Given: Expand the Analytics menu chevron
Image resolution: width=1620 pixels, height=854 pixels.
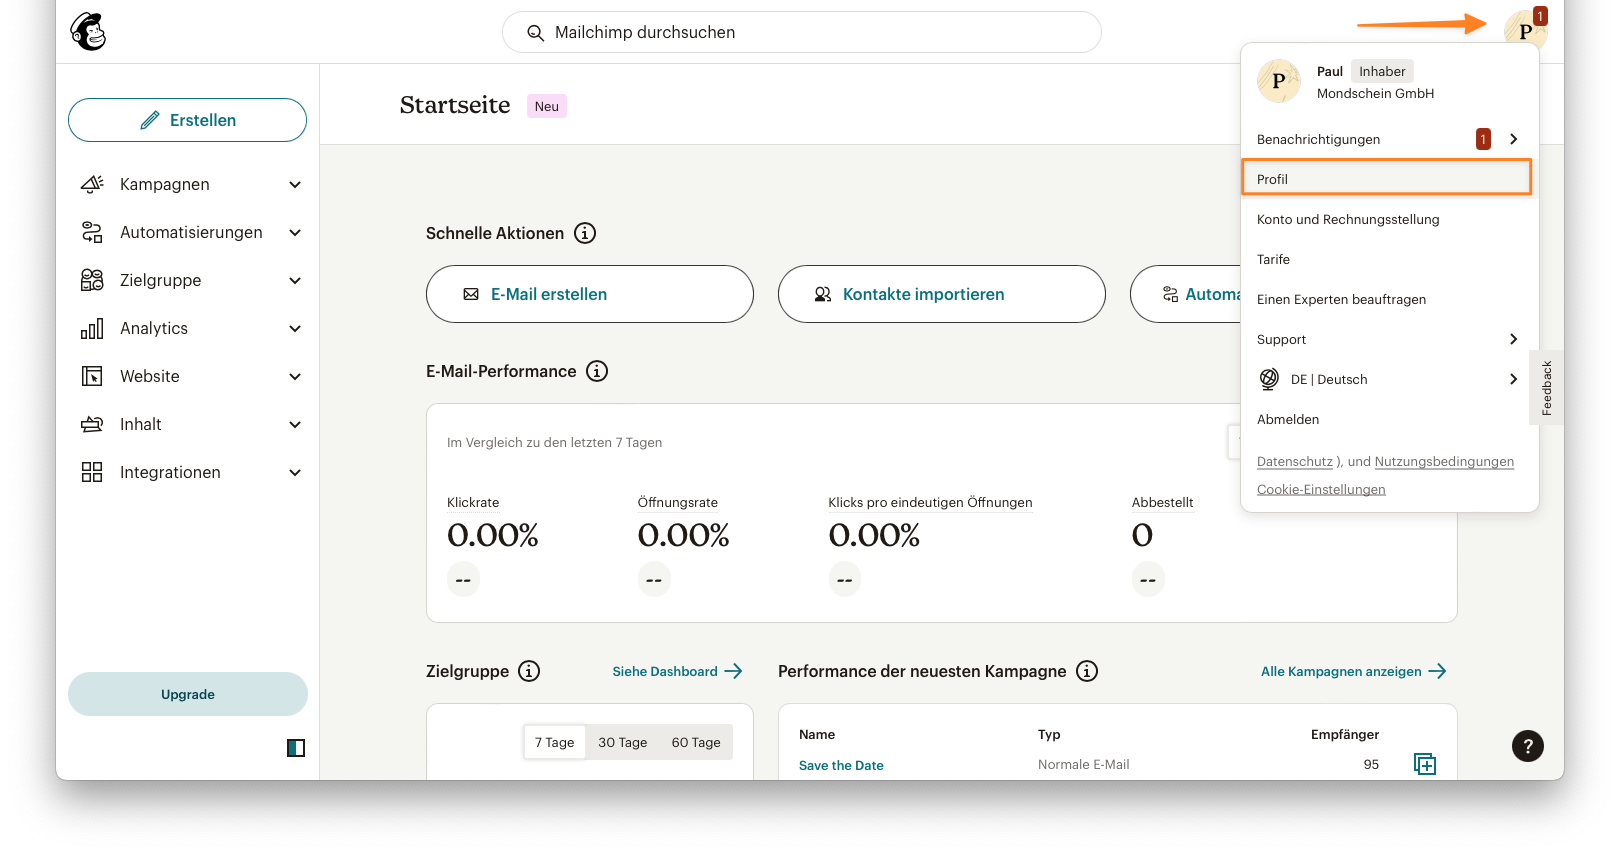Looking at the screenshot, I should [295, 328].
